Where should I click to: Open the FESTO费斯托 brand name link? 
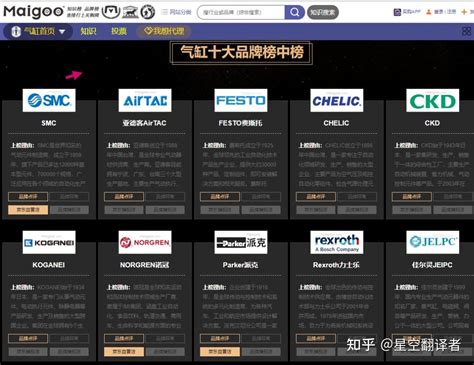coord(240,123)
